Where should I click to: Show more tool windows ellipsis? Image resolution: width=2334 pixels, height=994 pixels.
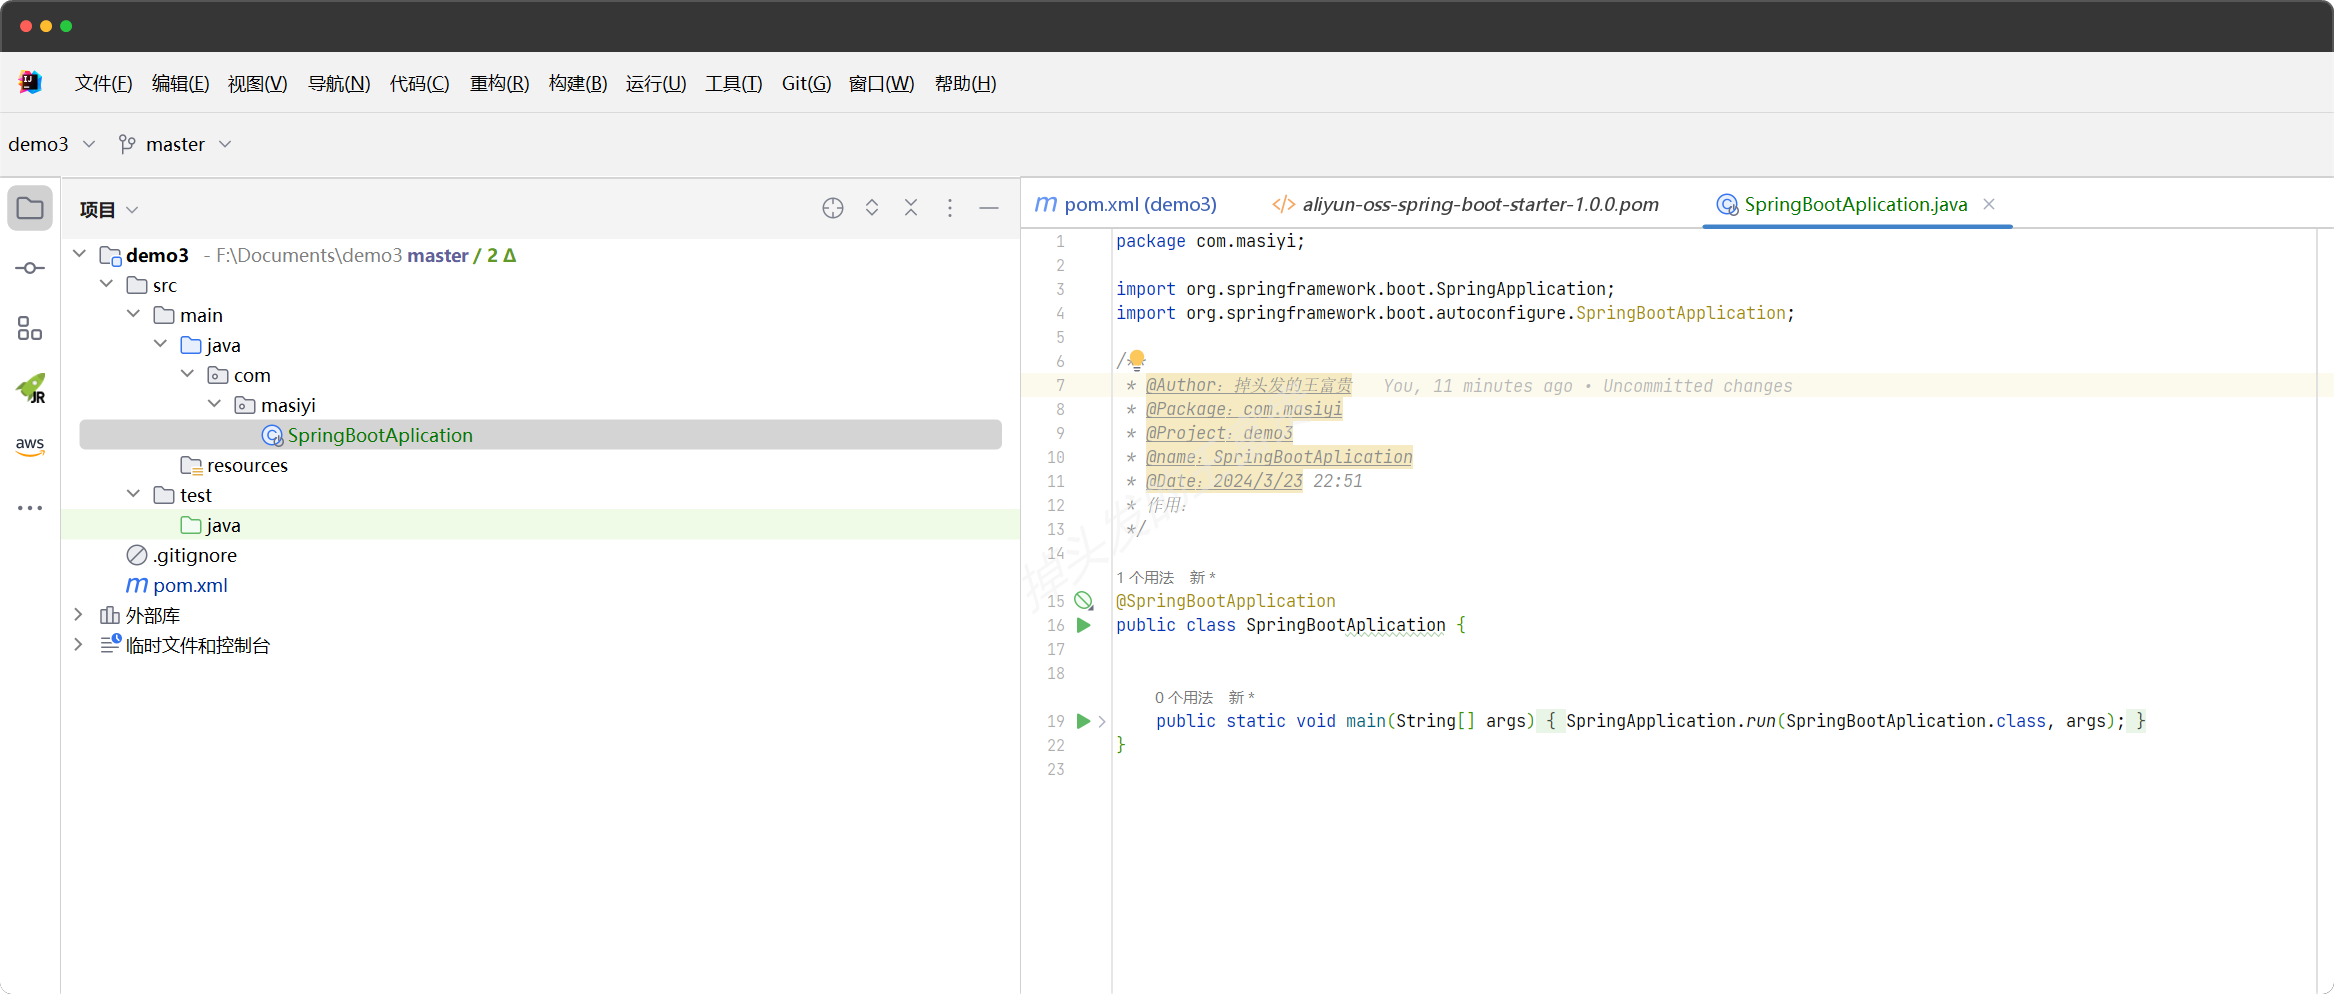(x=30, y=508)
